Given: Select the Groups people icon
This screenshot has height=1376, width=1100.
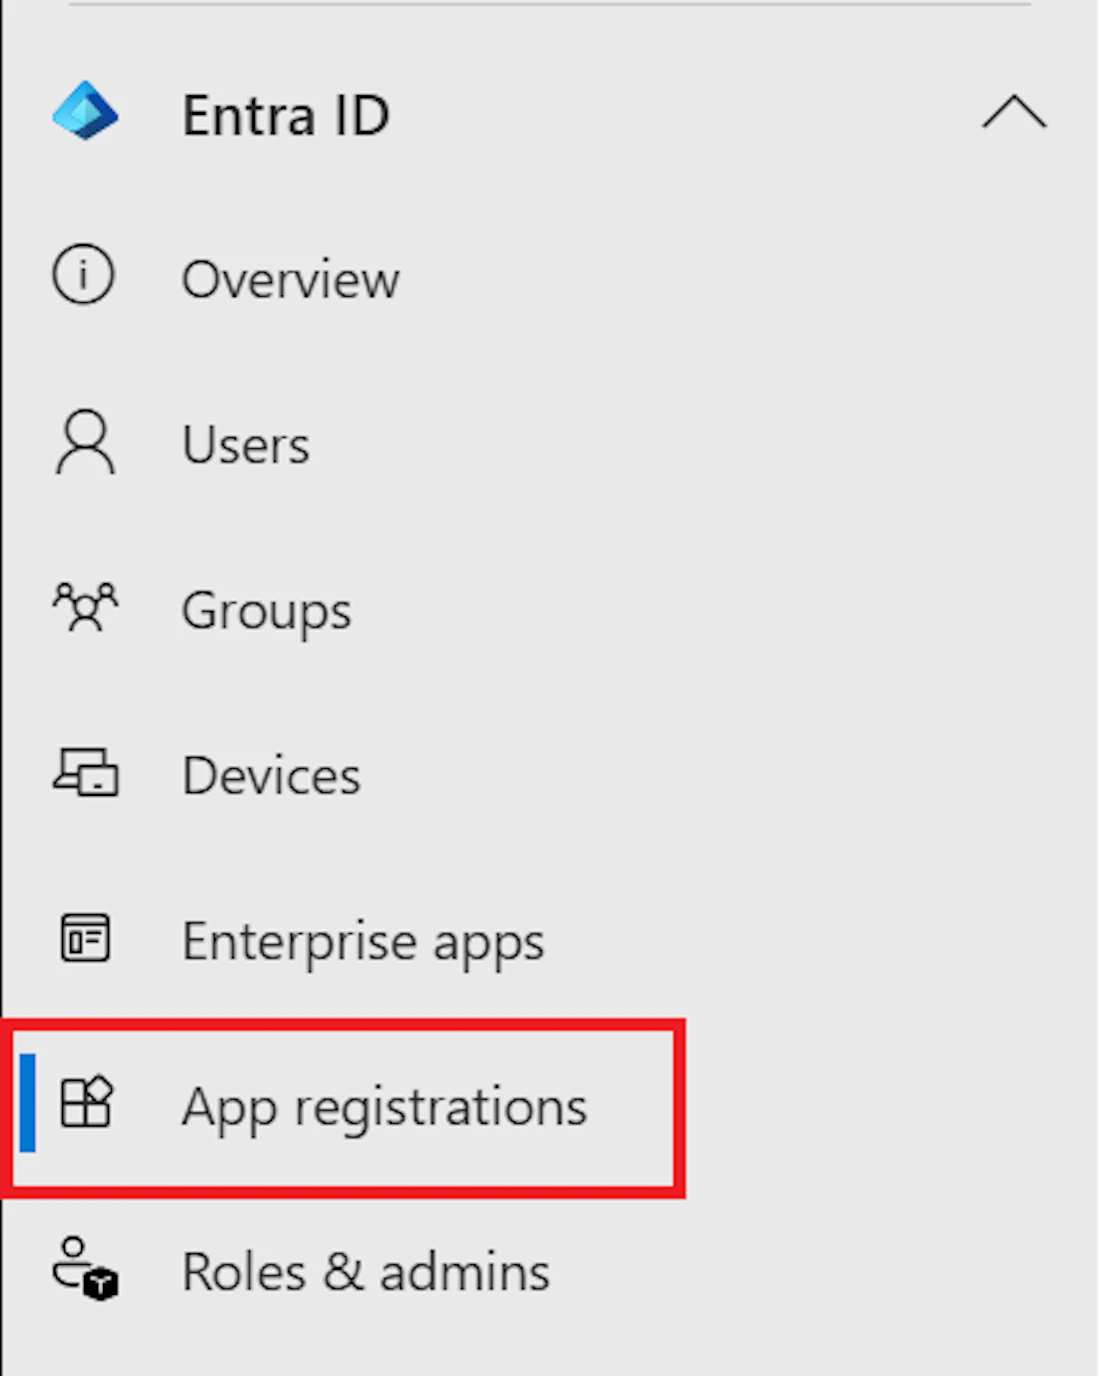Looking at the screenshot, I should pyautogui.click(x=85, y=606).
